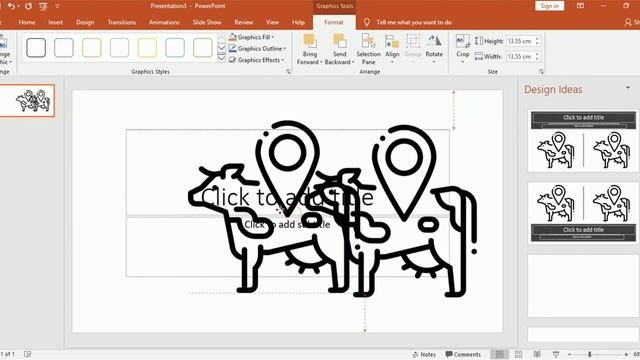Click the Tell me what you want to do box
The width and height of the screenshot is (640, 360).
414,22
